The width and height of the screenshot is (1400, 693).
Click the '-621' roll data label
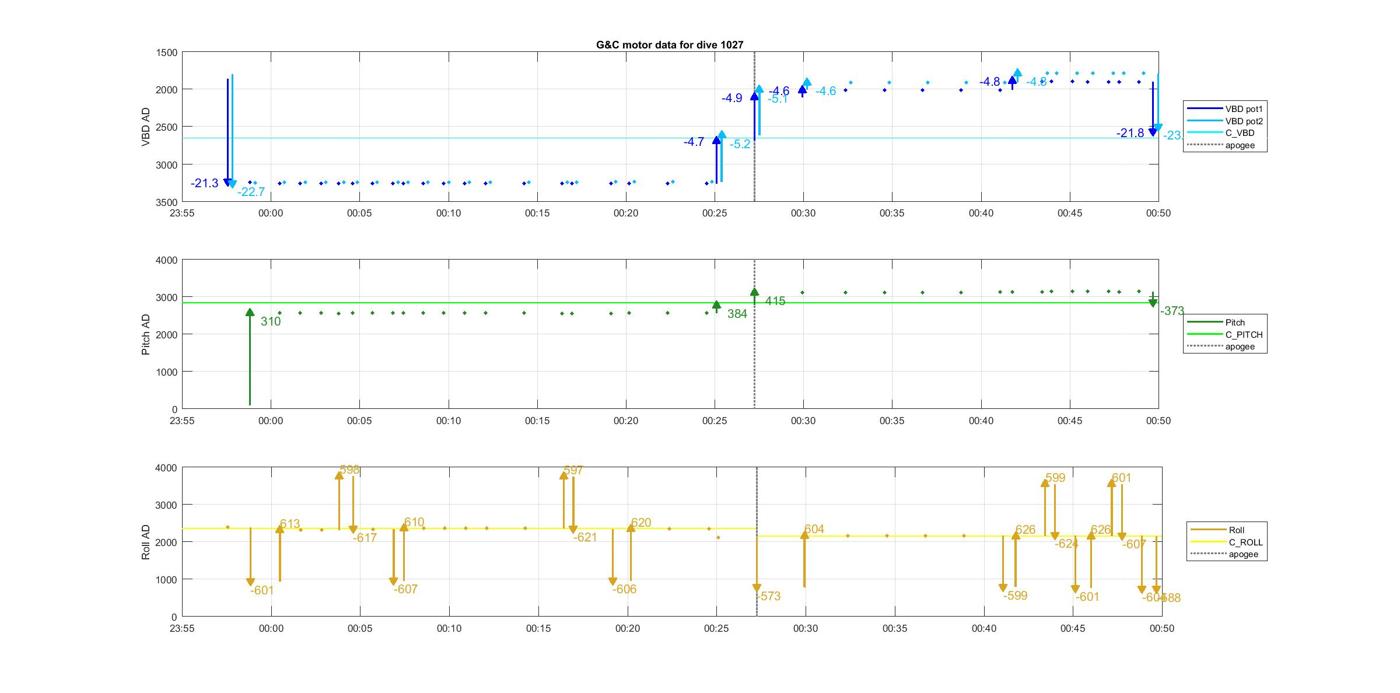[585, 537]
